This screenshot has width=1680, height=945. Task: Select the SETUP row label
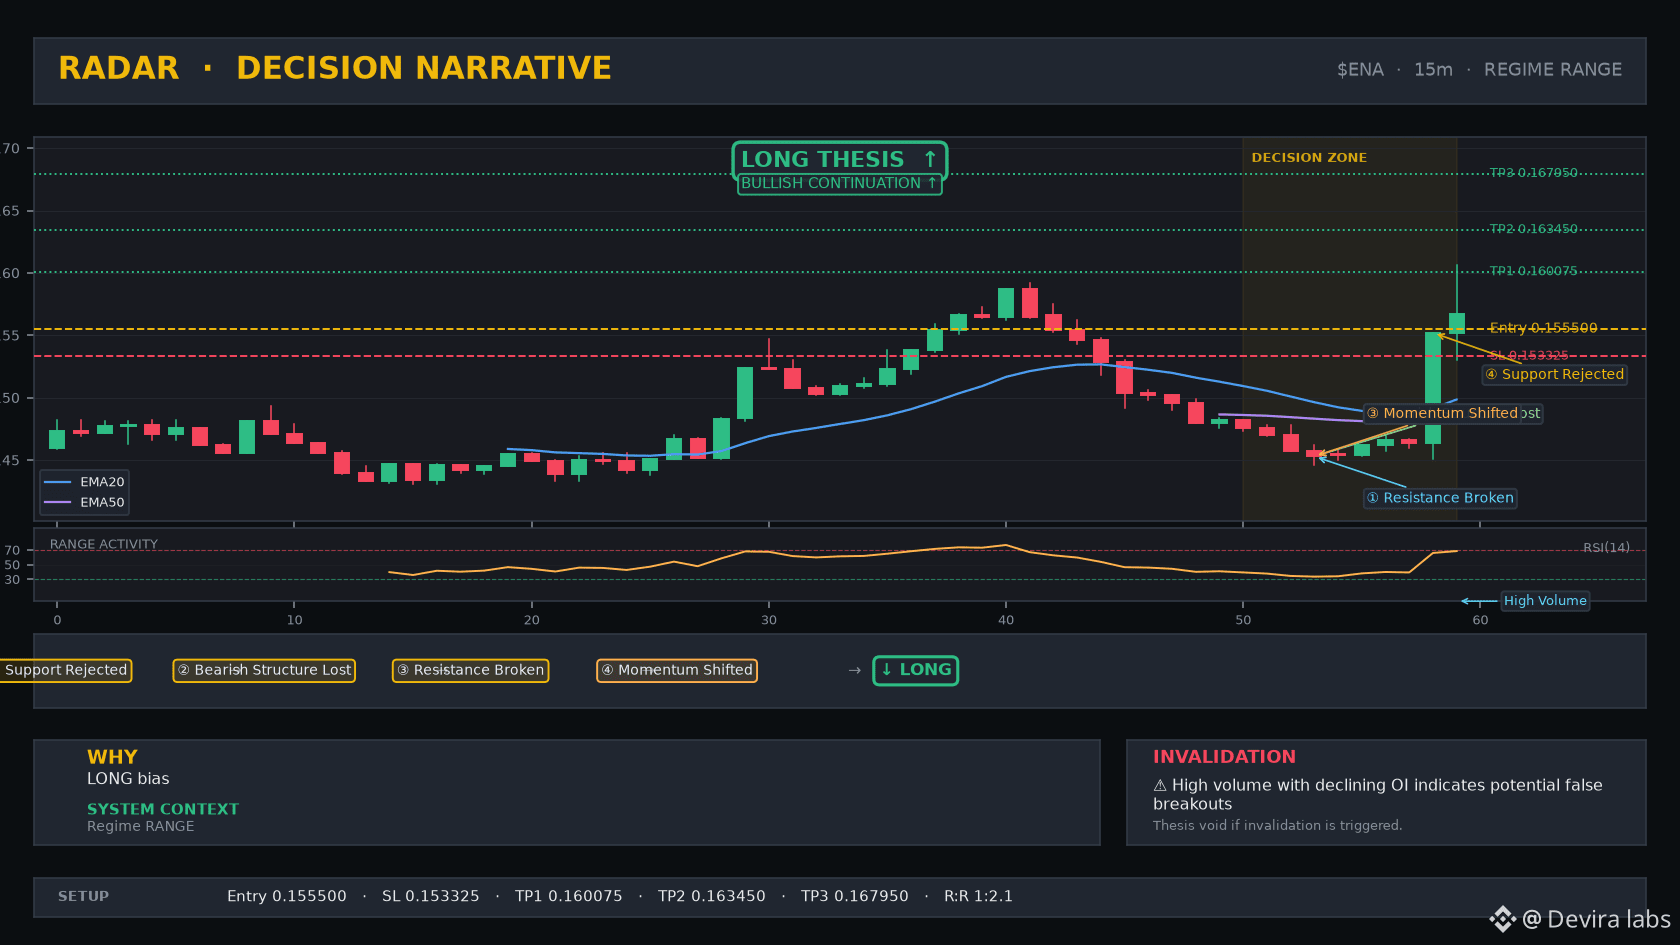[83, 896]
